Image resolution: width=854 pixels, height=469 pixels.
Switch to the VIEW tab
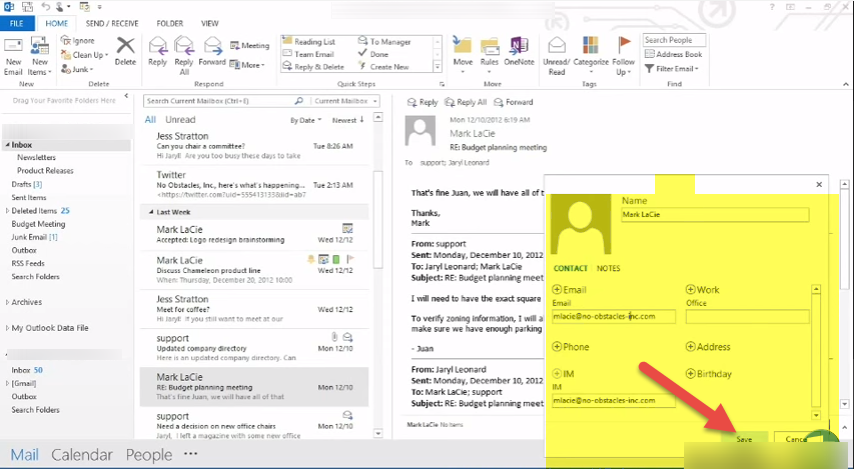click(x=210, y=23)
